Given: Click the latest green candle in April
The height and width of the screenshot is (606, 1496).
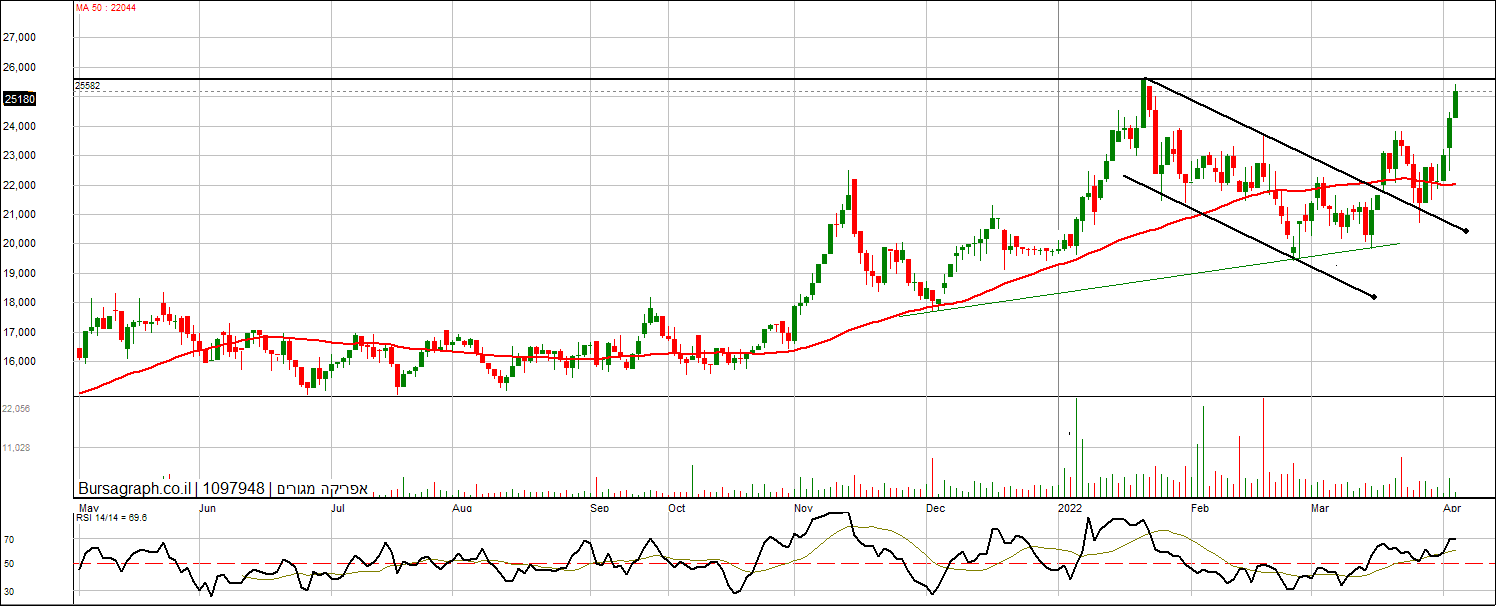Looking at the screenshot, I should click(x=1455, y=104).
